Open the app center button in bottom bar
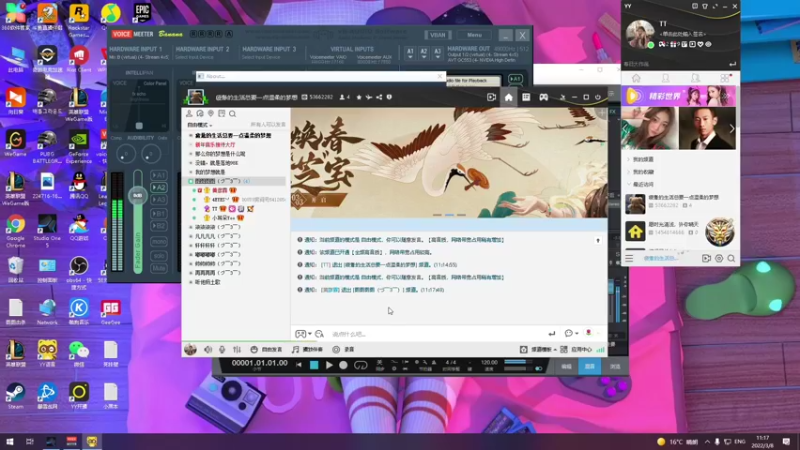 click(x=577, y=349)
